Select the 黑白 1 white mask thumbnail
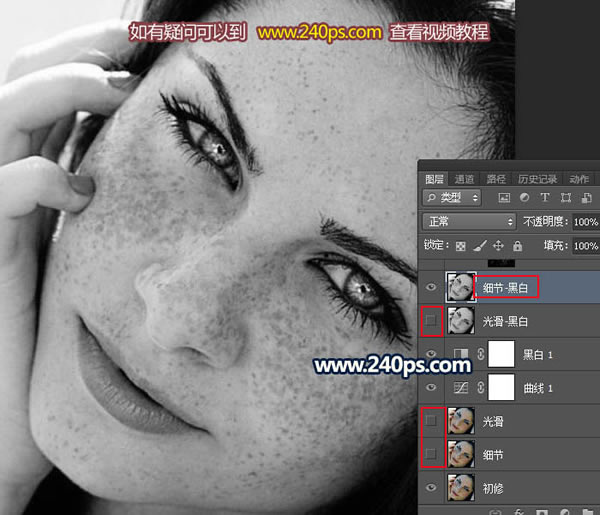 point(501,354)
